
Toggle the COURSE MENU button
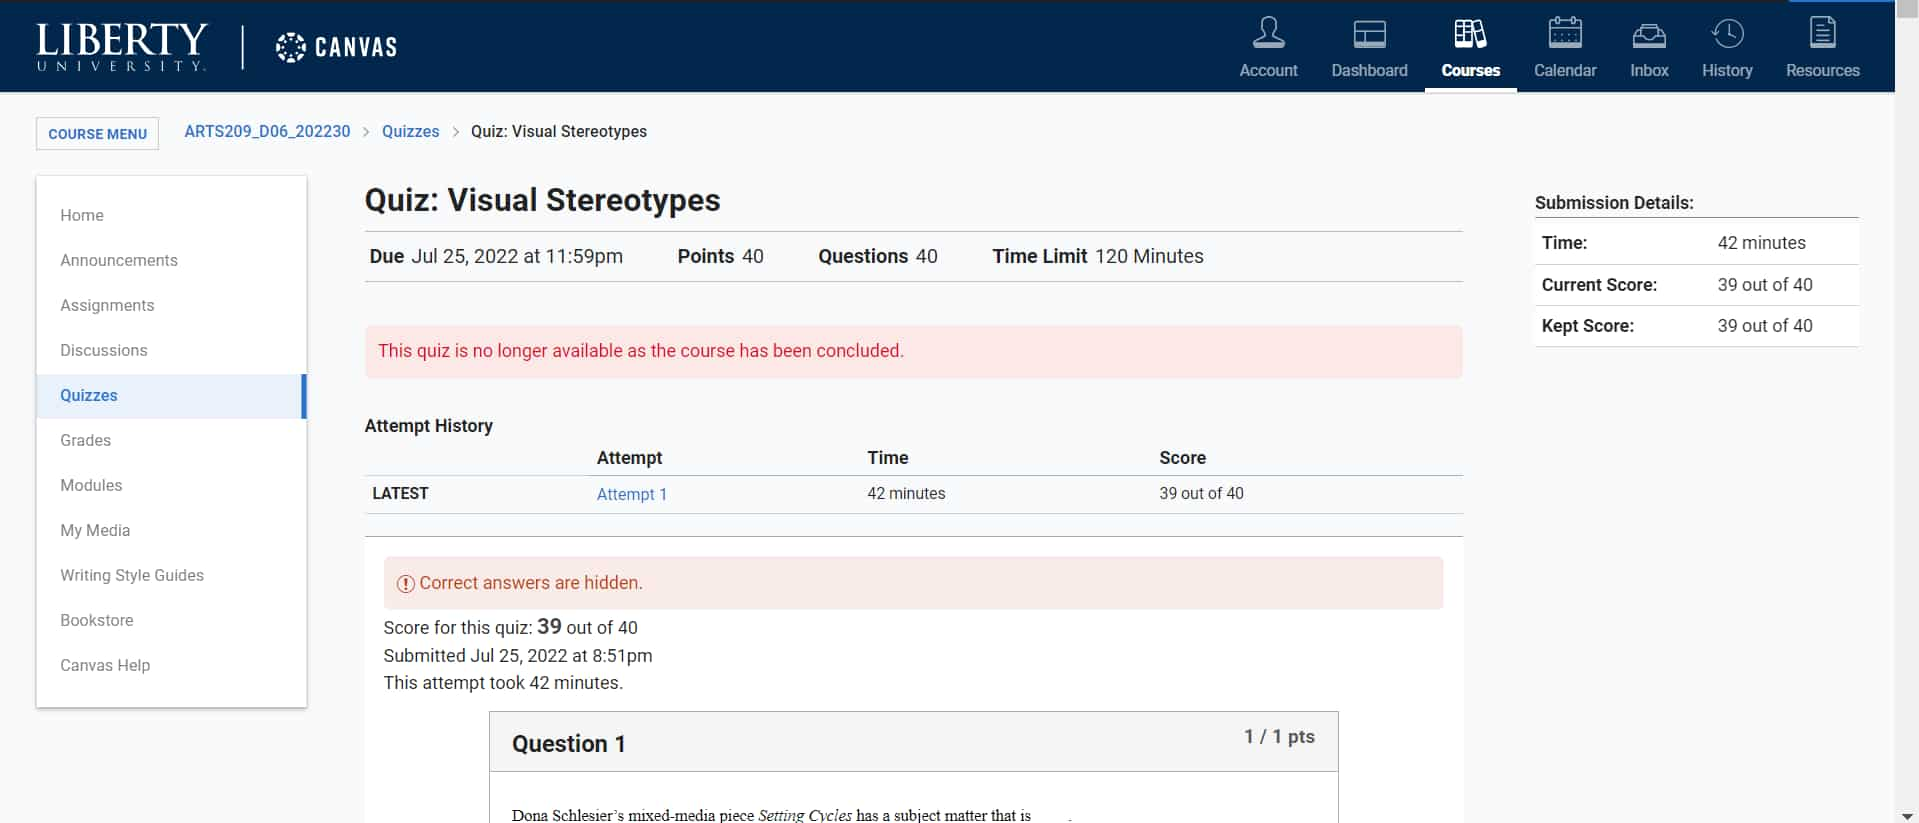(97, 134)
